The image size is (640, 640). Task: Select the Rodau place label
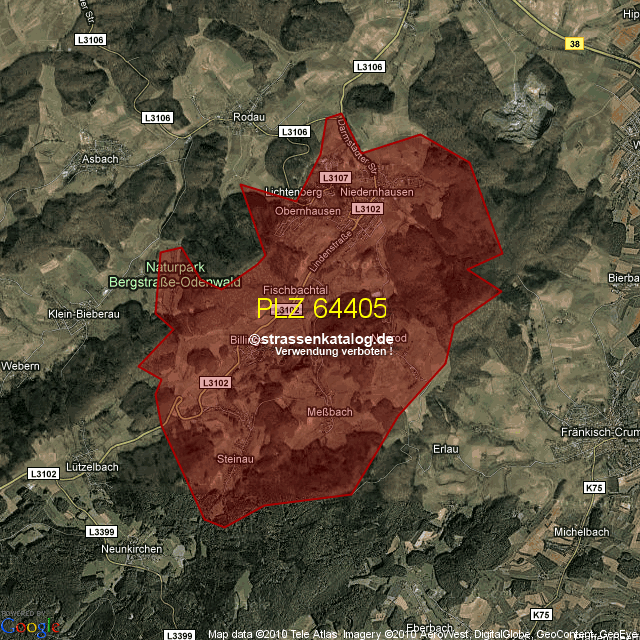[246, 116]
